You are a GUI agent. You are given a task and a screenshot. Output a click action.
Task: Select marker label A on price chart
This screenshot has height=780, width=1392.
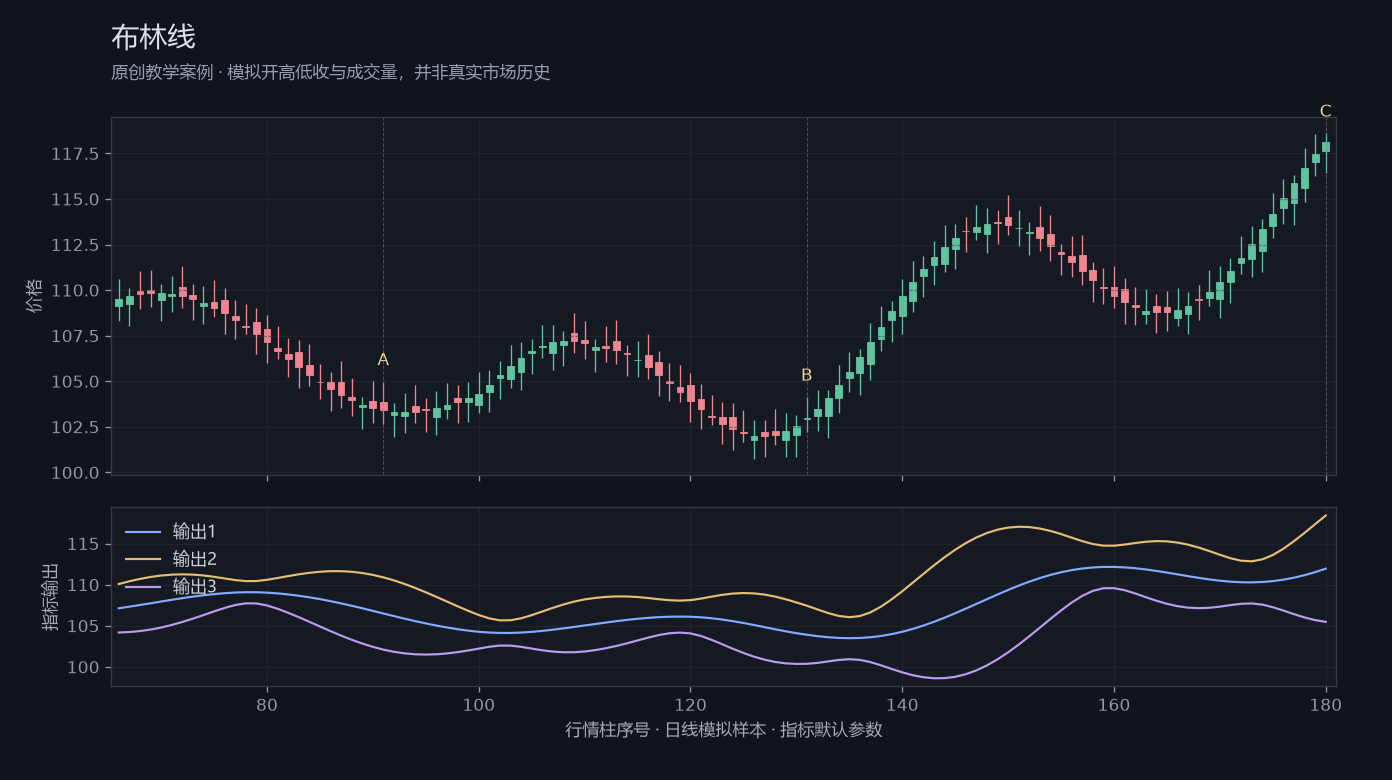(383, 360)
